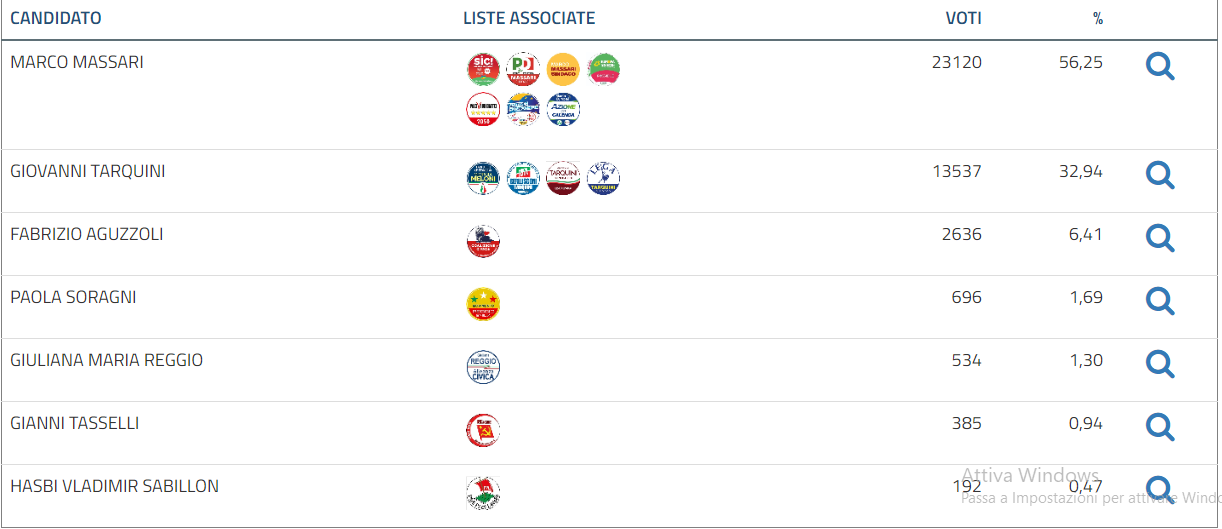Click the Lega Tarquini list logo
The width and height of the screenshot is (1222, 529).
[603, 178]
